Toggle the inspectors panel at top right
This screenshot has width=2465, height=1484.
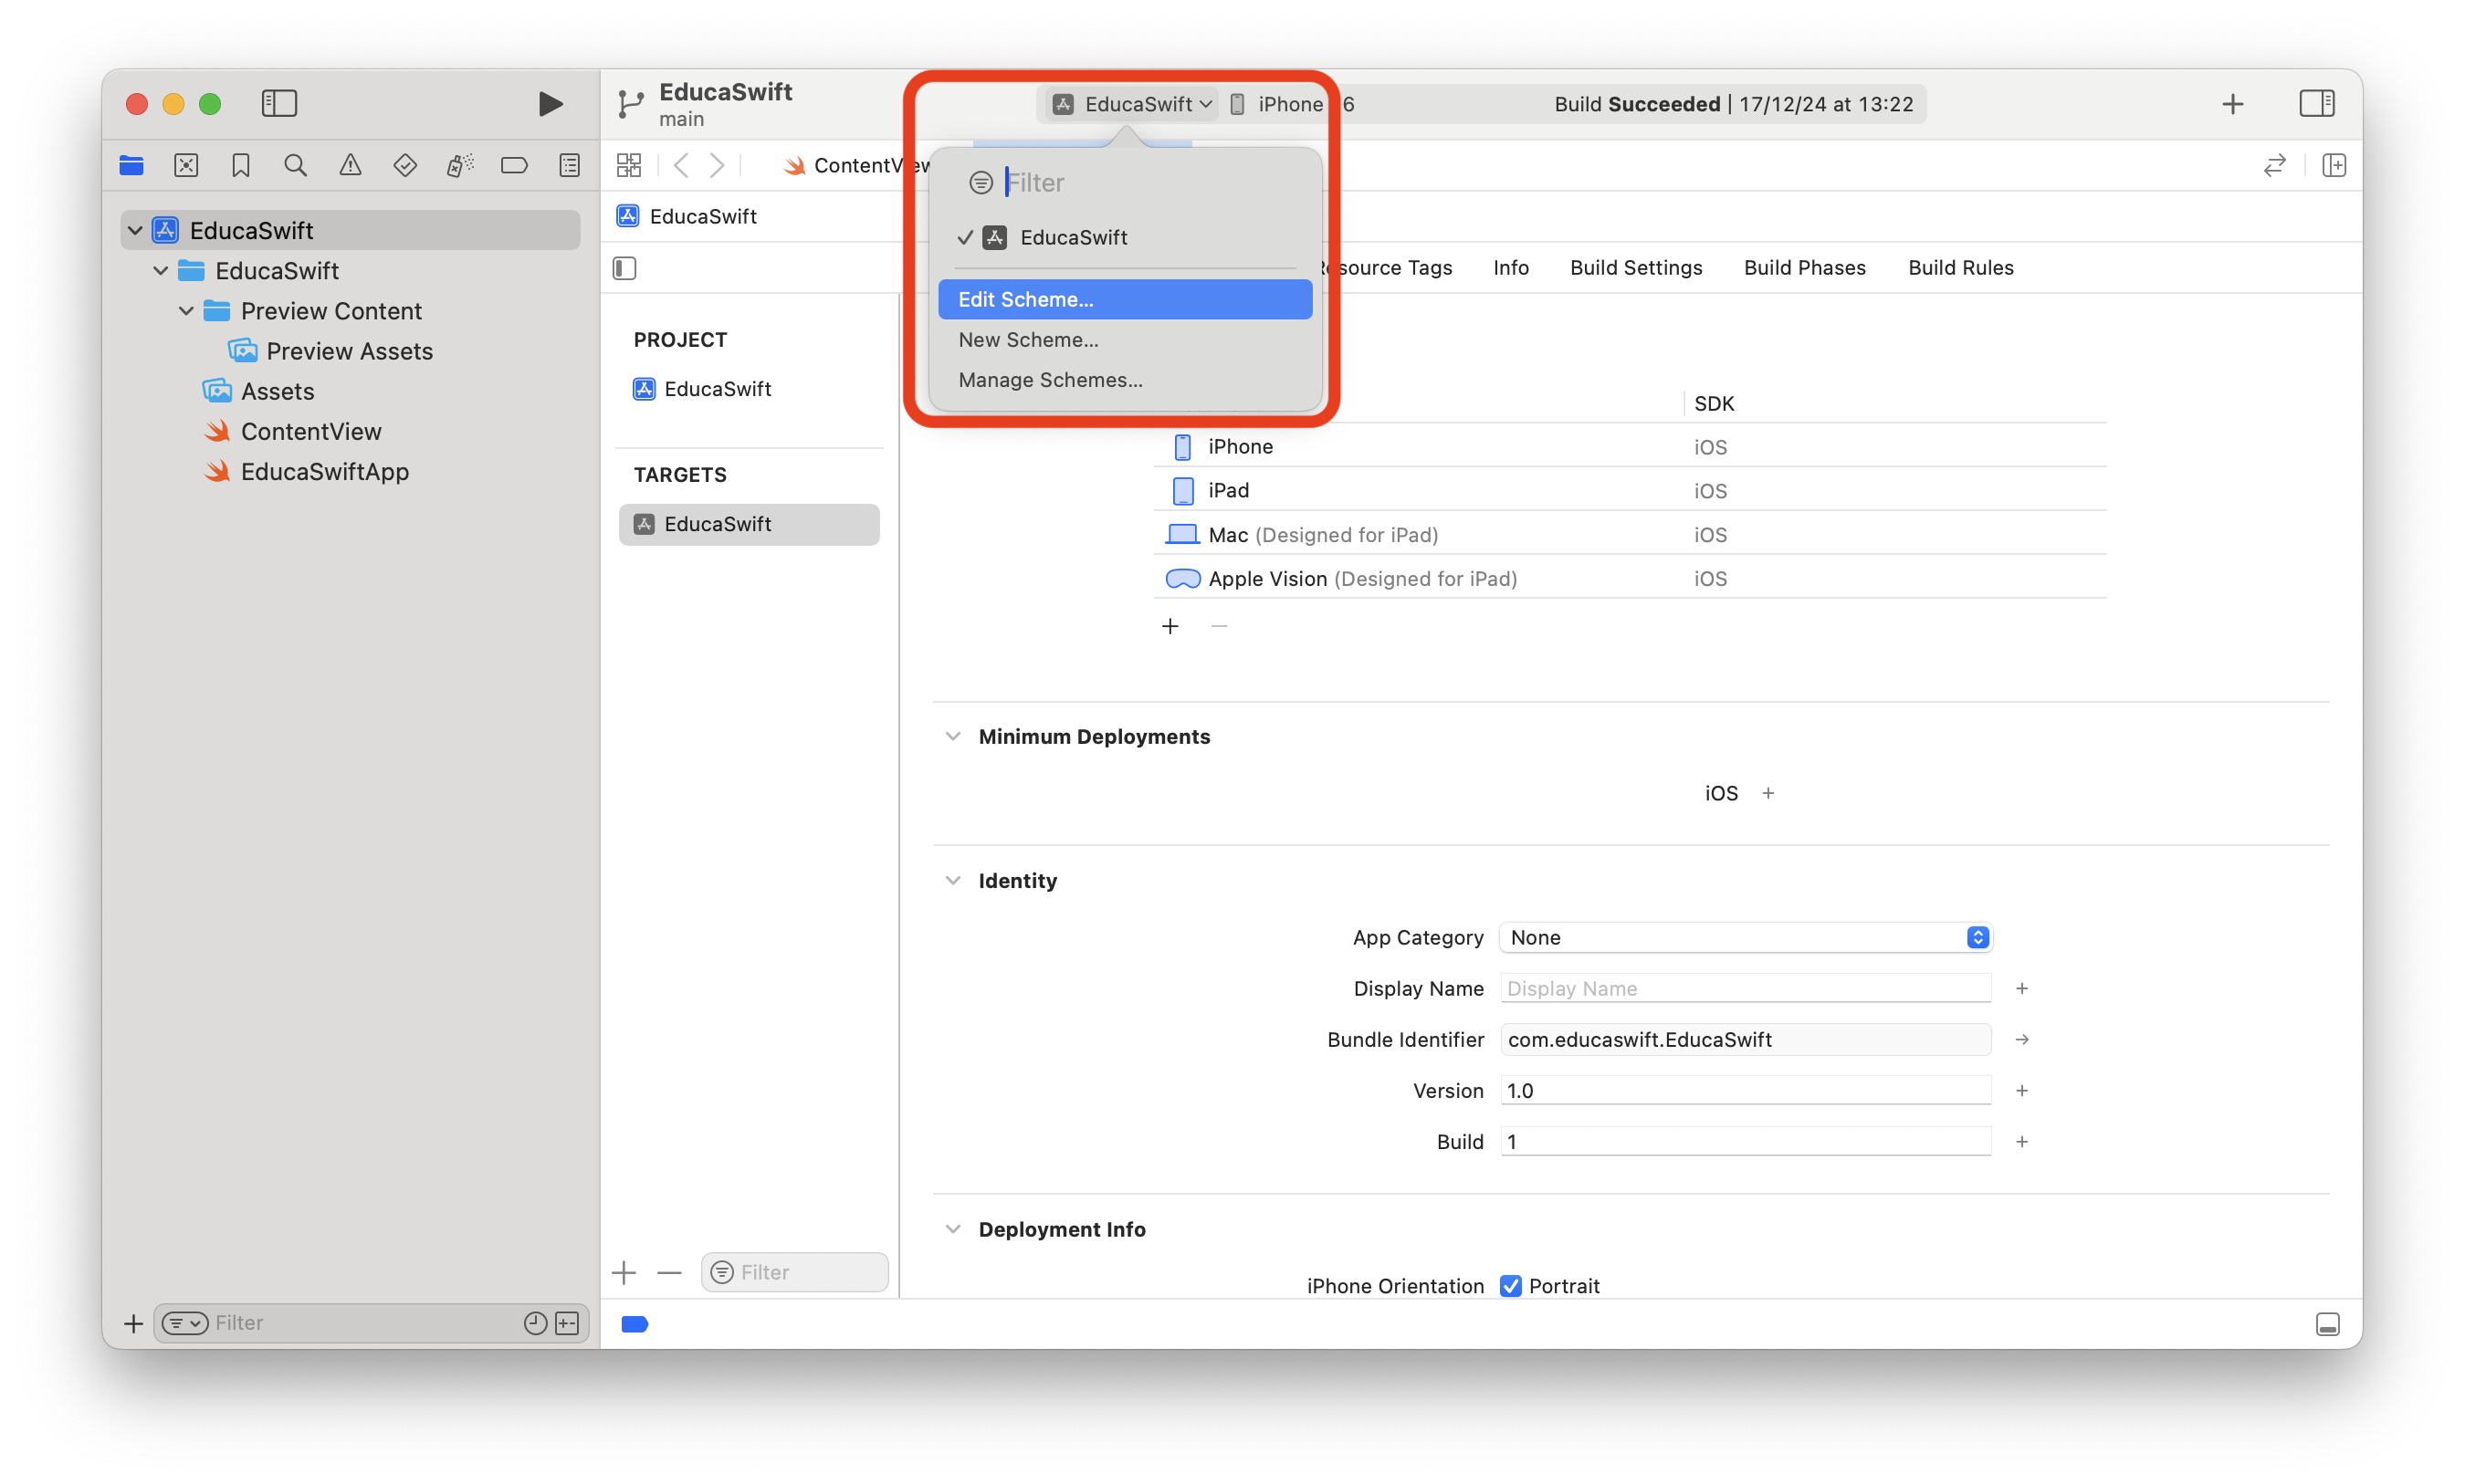coord(2316,103)
